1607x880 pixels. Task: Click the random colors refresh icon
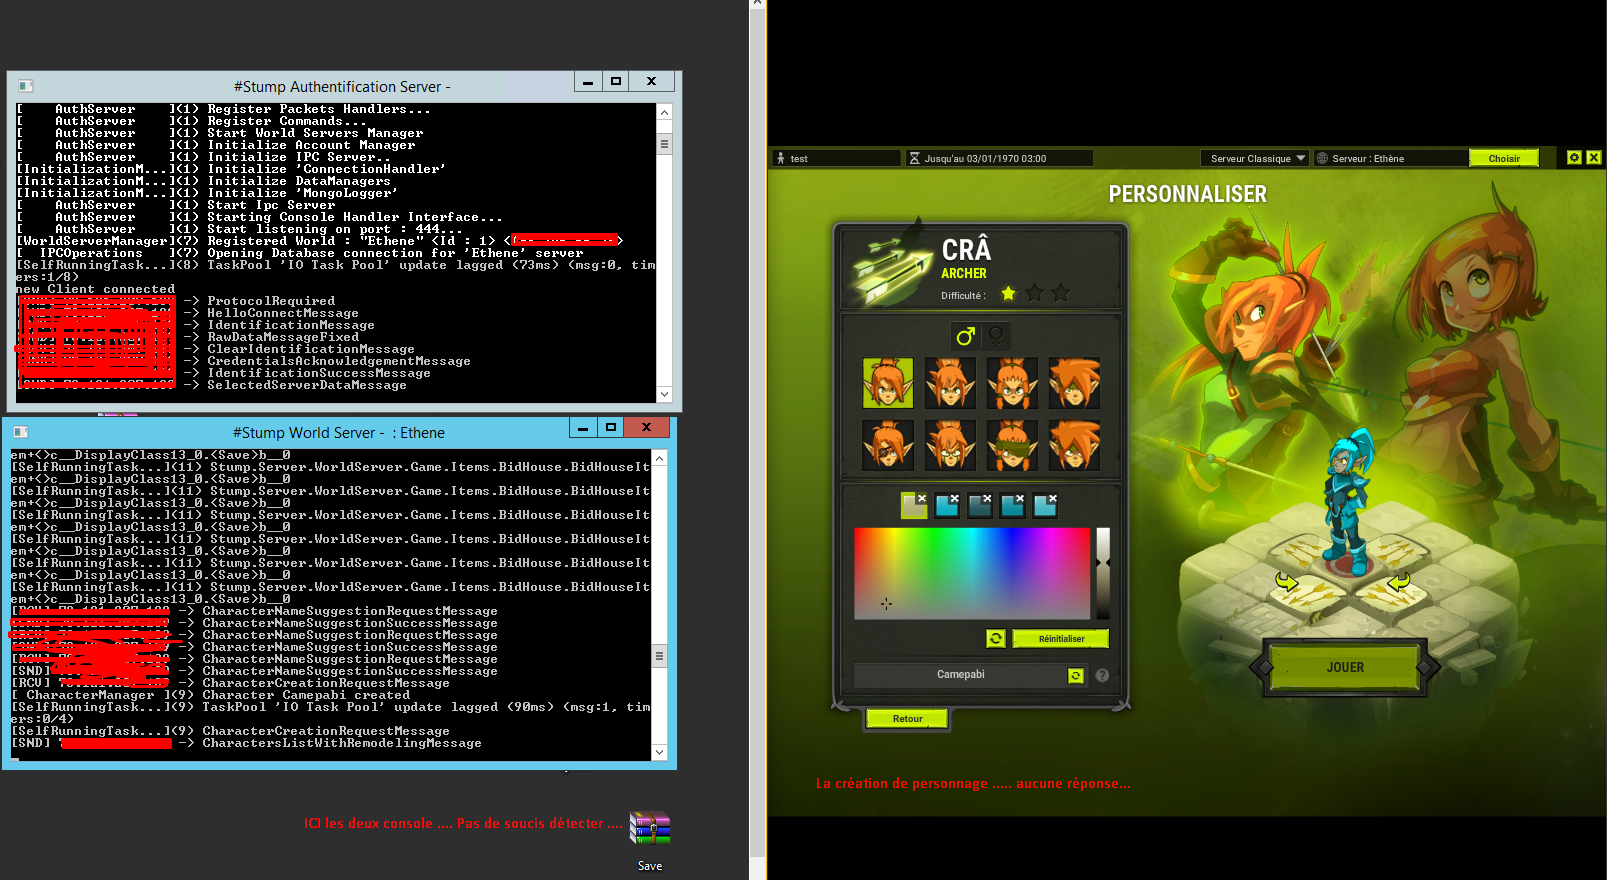pos(996,638)
